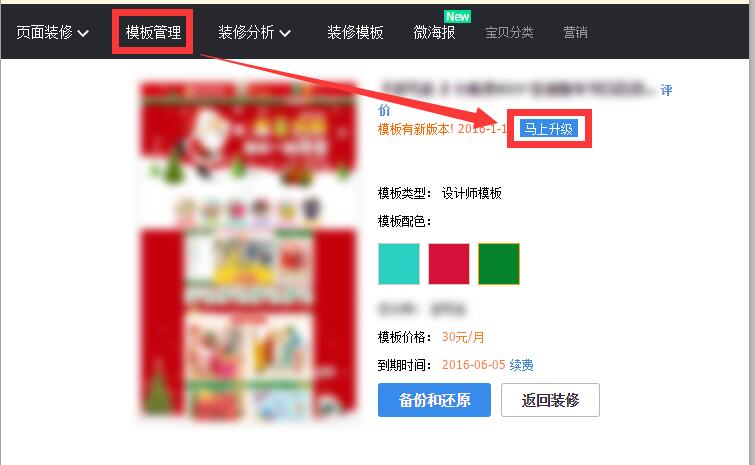Click the green New badge icon

pyautogui.click(x=457, y=17)
